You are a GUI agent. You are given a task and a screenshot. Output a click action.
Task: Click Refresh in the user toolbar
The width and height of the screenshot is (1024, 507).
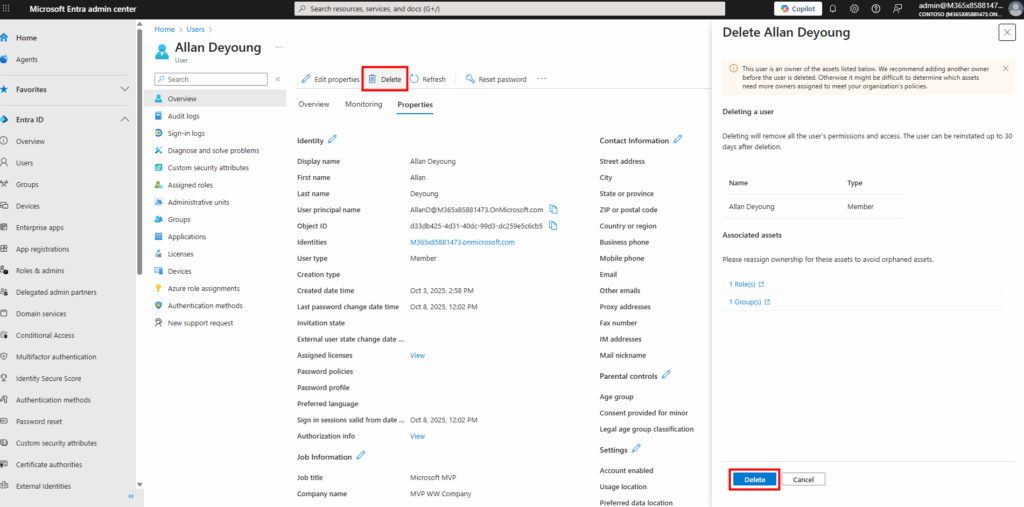(427, 79)
